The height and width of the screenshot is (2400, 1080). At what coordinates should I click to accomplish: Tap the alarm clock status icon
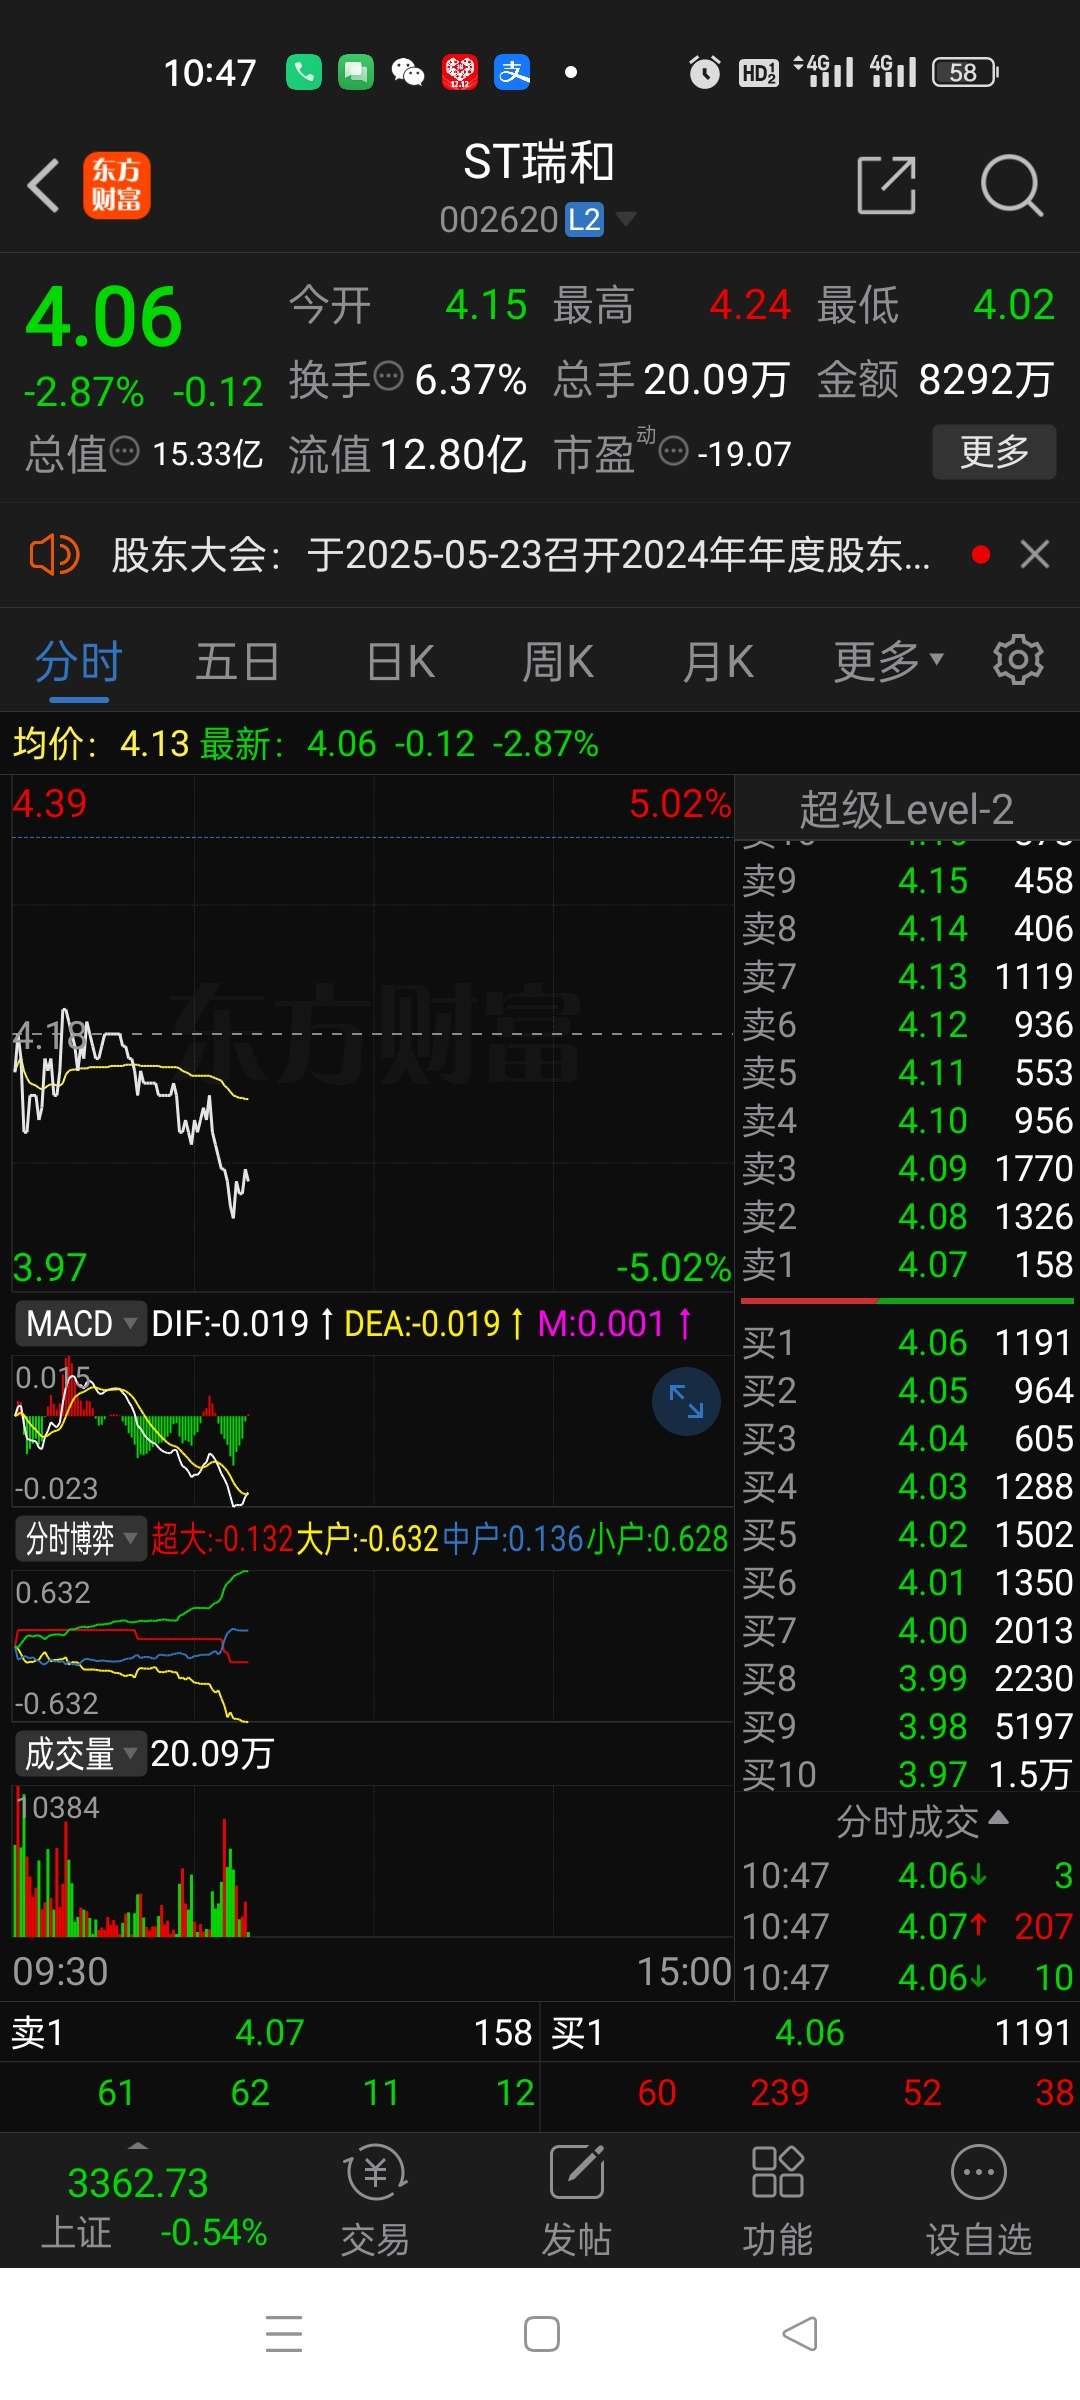click(x=705, y=72)
